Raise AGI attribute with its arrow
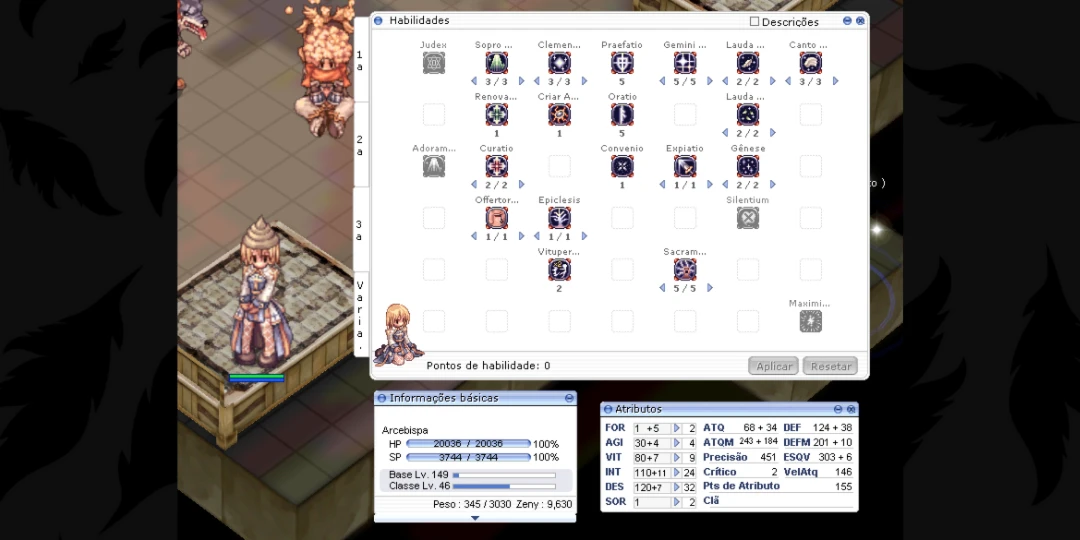The width and height of the screenshot is (1080, 540). [x=676, y=443]
